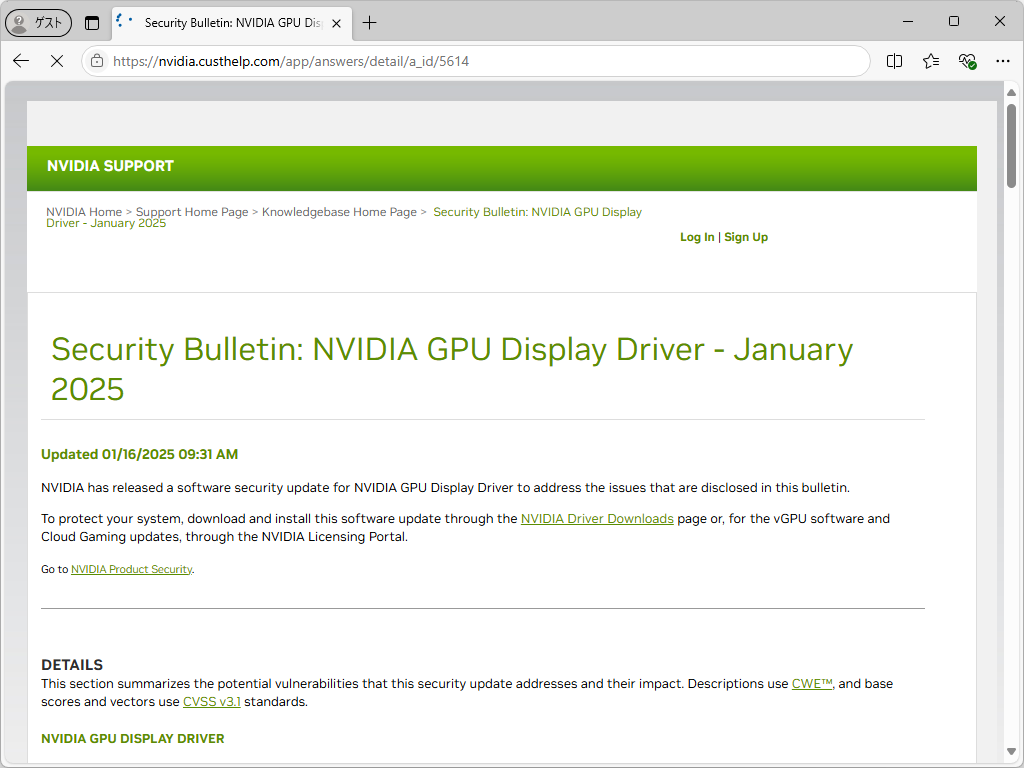Open Knowledgebase Home Page breadcrumb
This screenshot has height=768, width=1024.
(339, 212)
